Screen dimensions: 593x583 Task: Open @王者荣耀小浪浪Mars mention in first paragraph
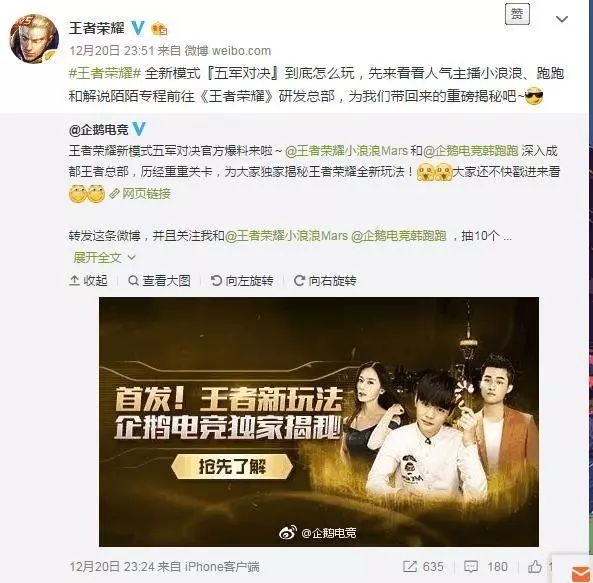pos(346,151)
